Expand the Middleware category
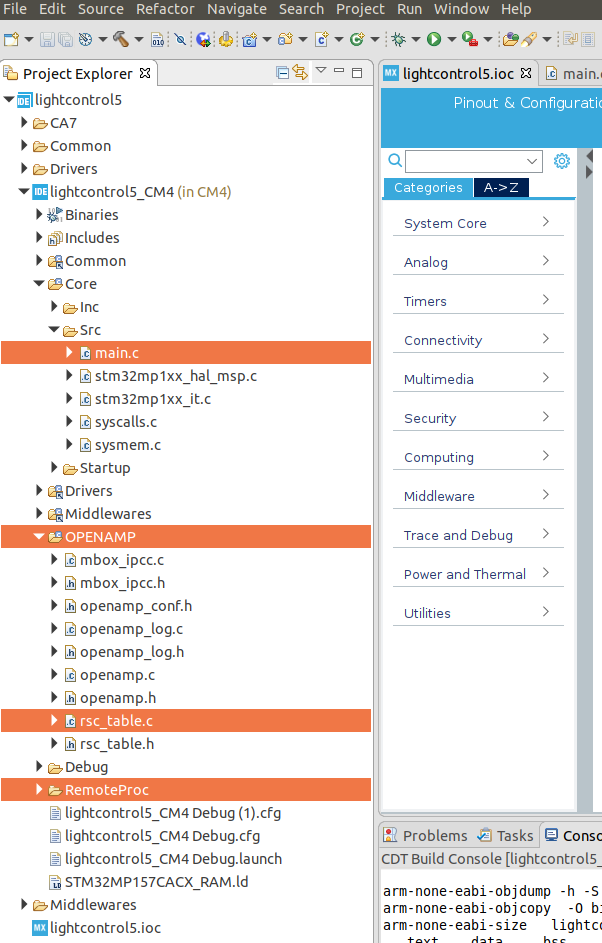Viewport: 602px width, 943px height. coord(478,496)
